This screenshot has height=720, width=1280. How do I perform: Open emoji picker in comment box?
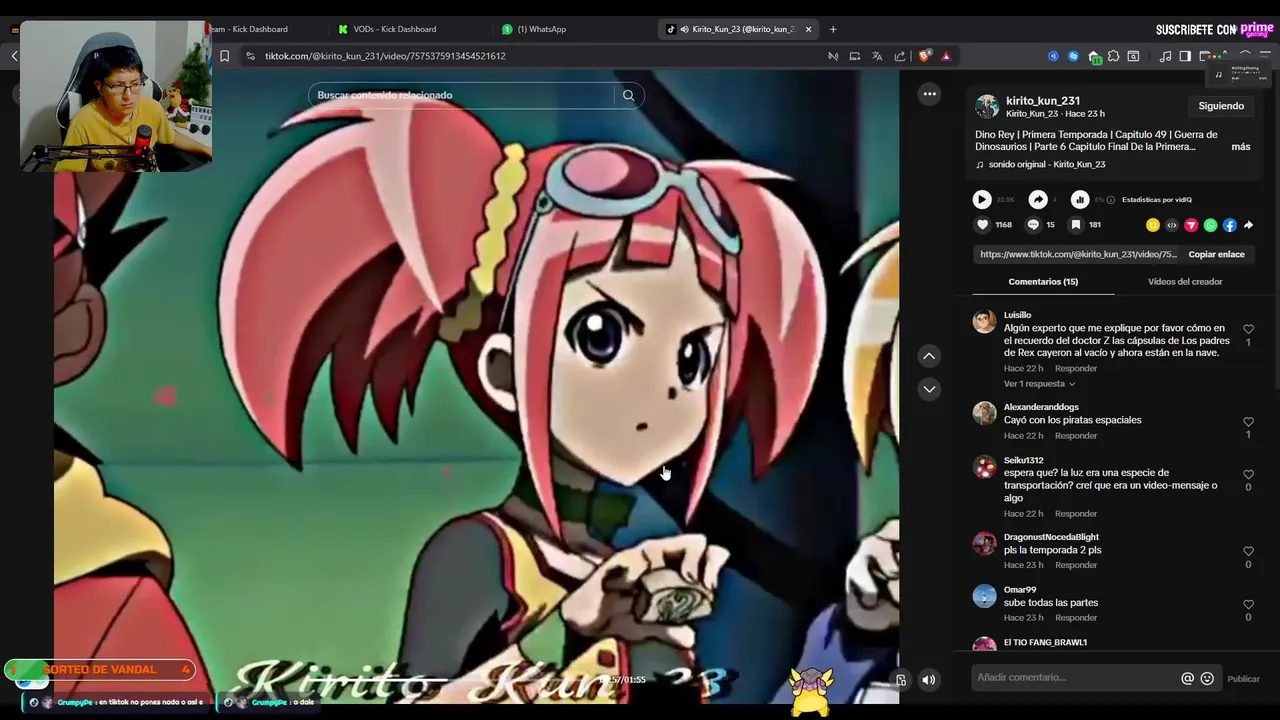[1207, 678]
